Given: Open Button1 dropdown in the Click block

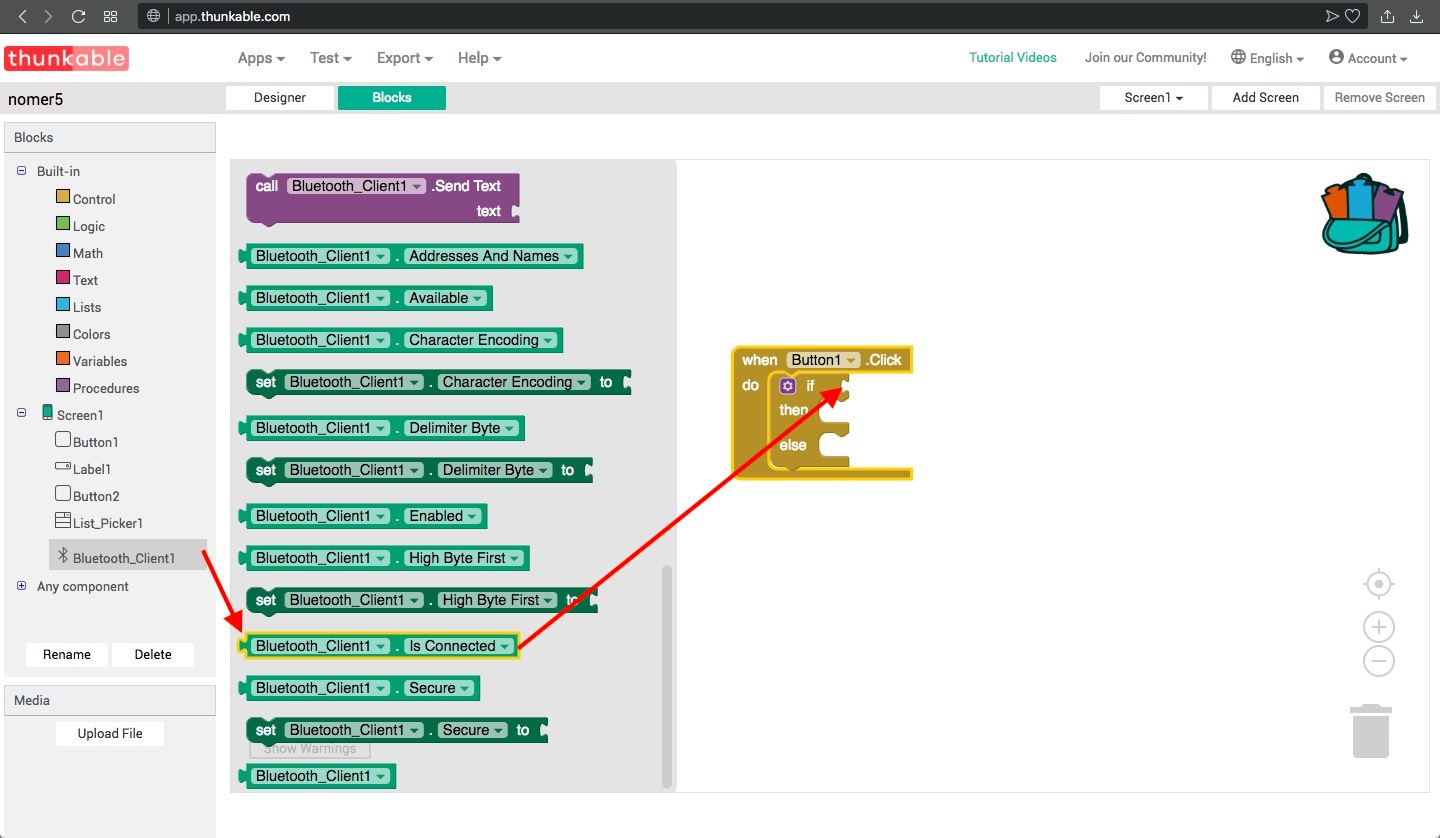Looking at the screenshot, I should 824,360.
